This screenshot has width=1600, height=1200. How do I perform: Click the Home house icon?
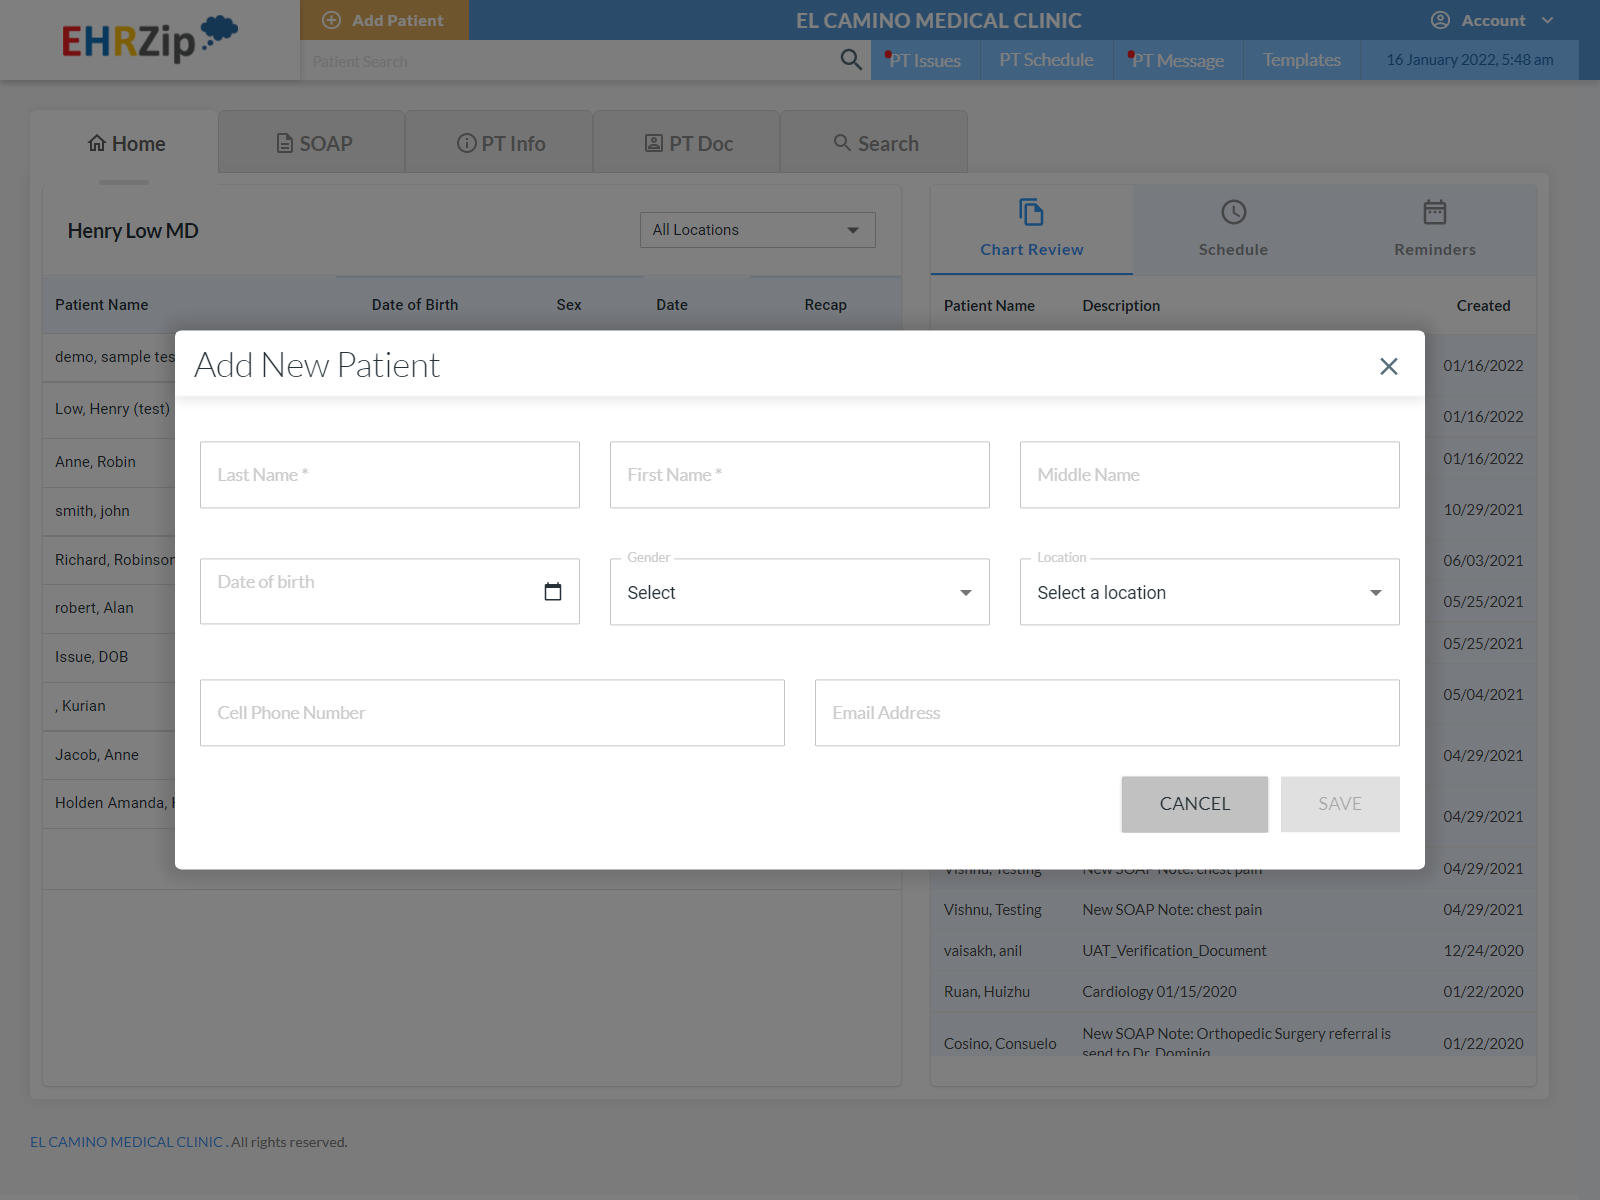(x=97, y=143)
